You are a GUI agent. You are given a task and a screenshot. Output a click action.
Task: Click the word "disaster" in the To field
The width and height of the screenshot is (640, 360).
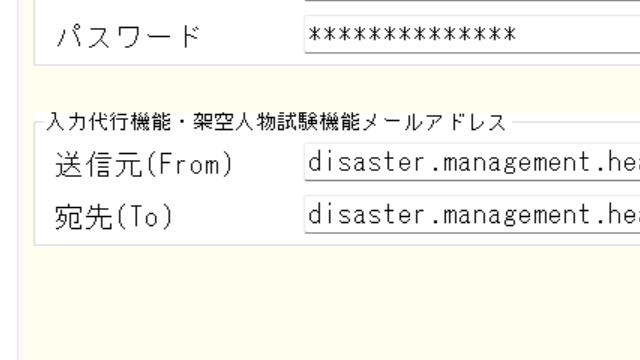(x=366, y=215)
